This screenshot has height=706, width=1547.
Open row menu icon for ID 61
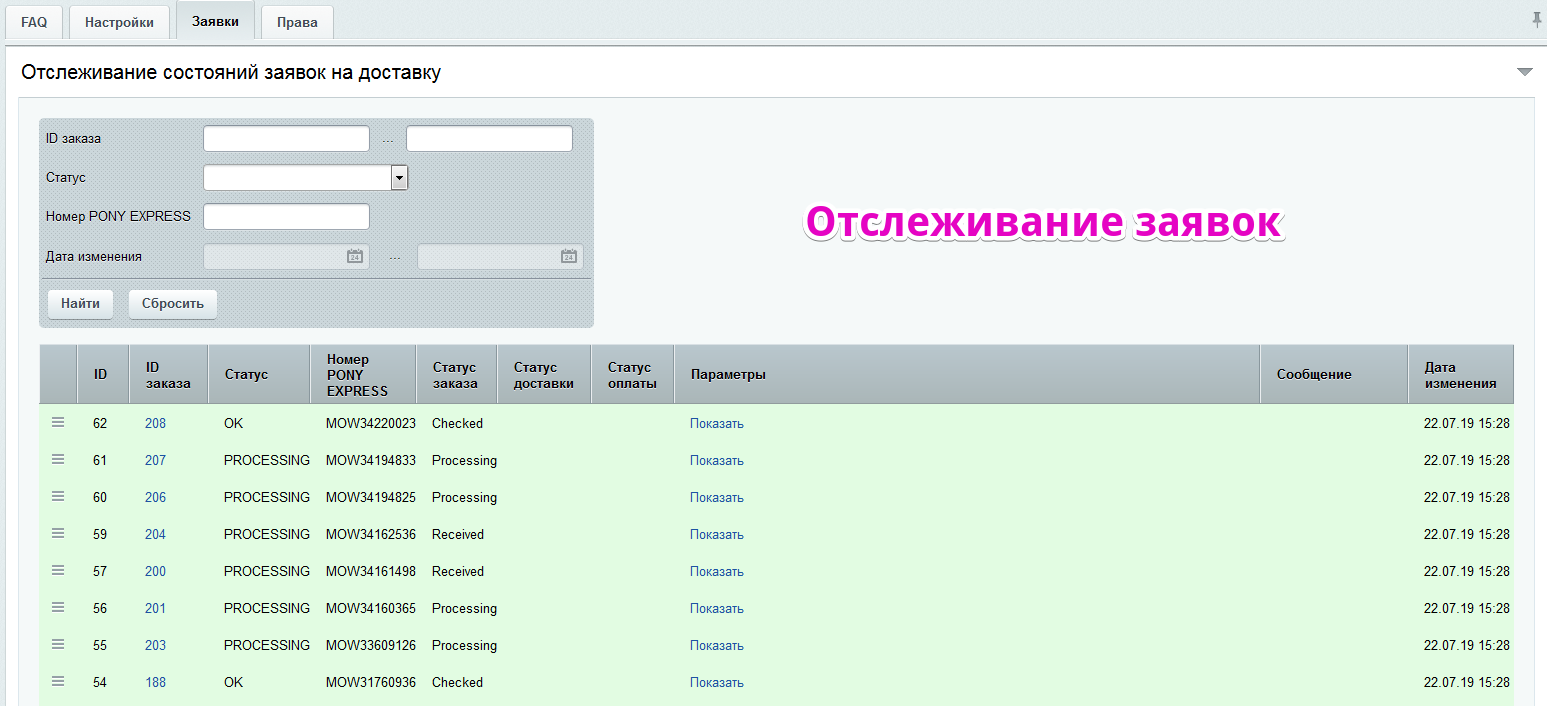(x=58, y=460)
